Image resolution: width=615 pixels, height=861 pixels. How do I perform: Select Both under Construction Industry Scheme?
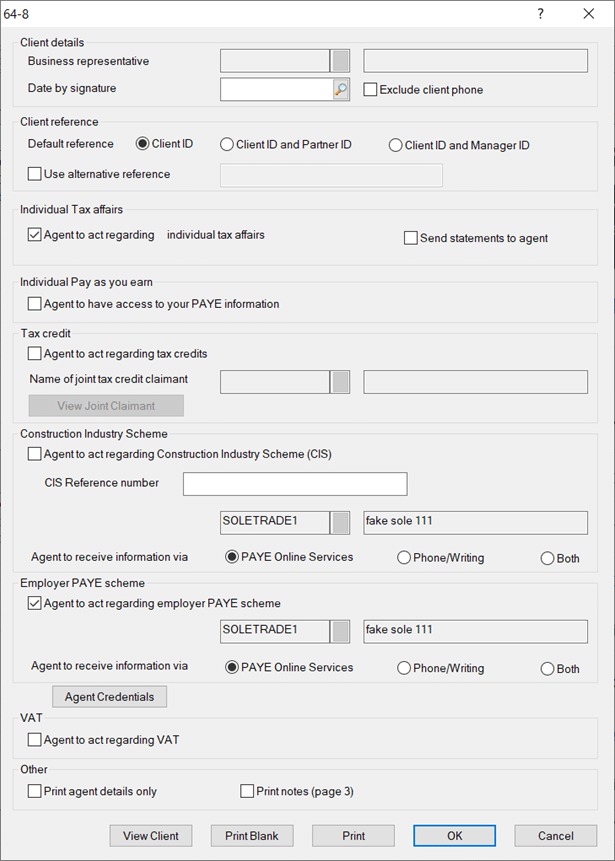[547, 558]
